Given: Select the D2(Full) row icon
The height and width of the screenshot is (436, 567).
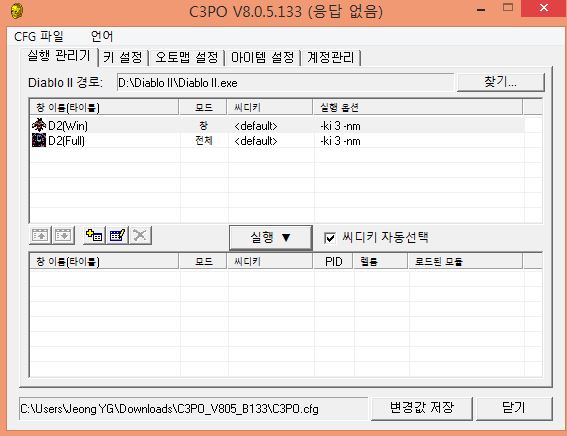Looking at the screenshot, I should coord(39,140).
